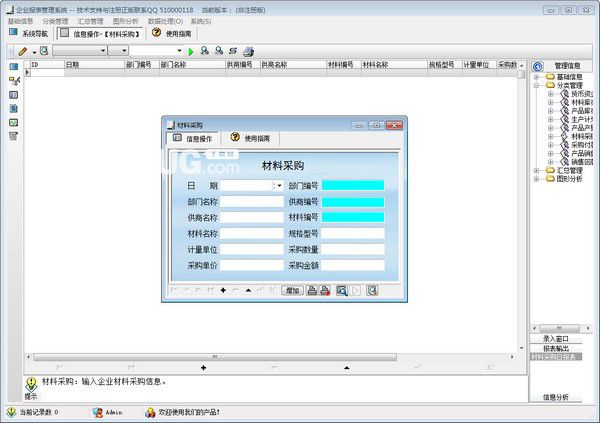Screen dimensions: 600x423
Task: Click the cyan 供商编号 field
Action: 353,202
